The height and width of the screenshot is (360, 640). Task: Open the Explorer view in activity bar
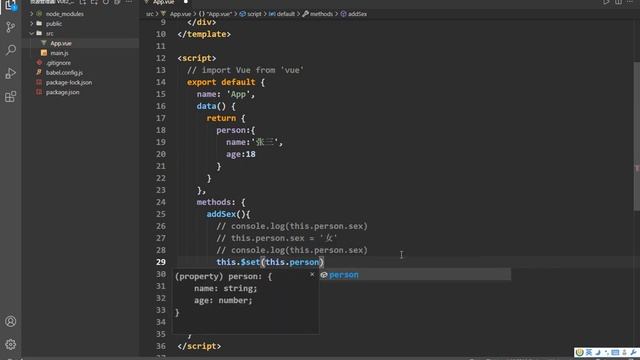click(x=10, y=5)
